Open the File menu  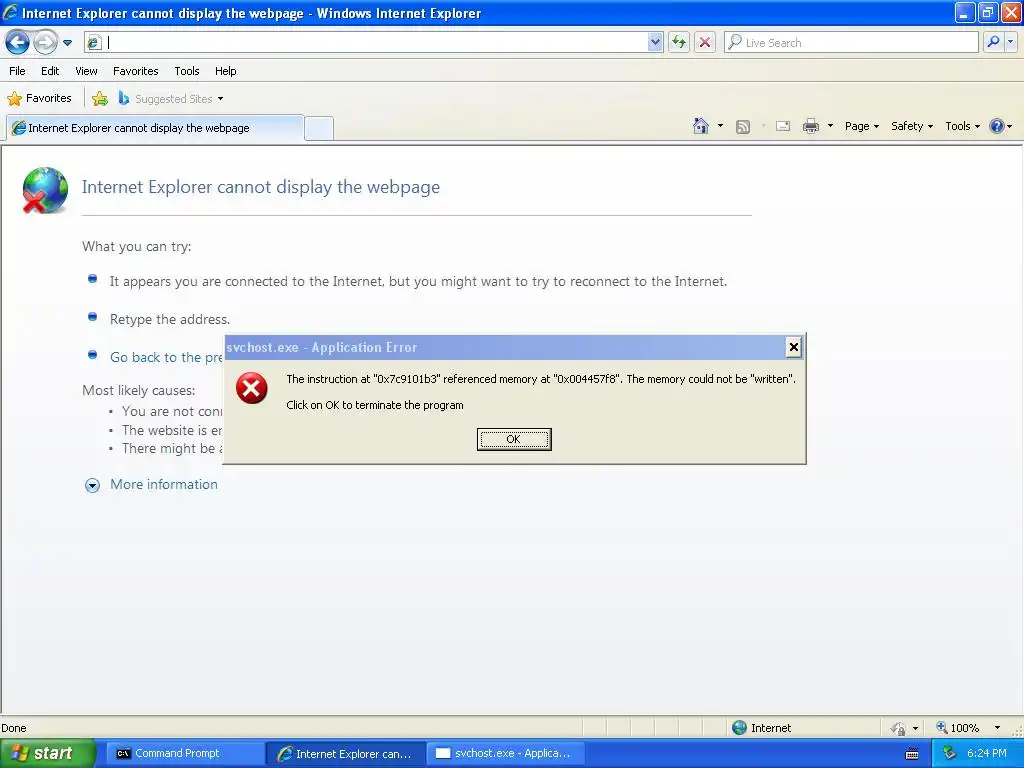18,71
